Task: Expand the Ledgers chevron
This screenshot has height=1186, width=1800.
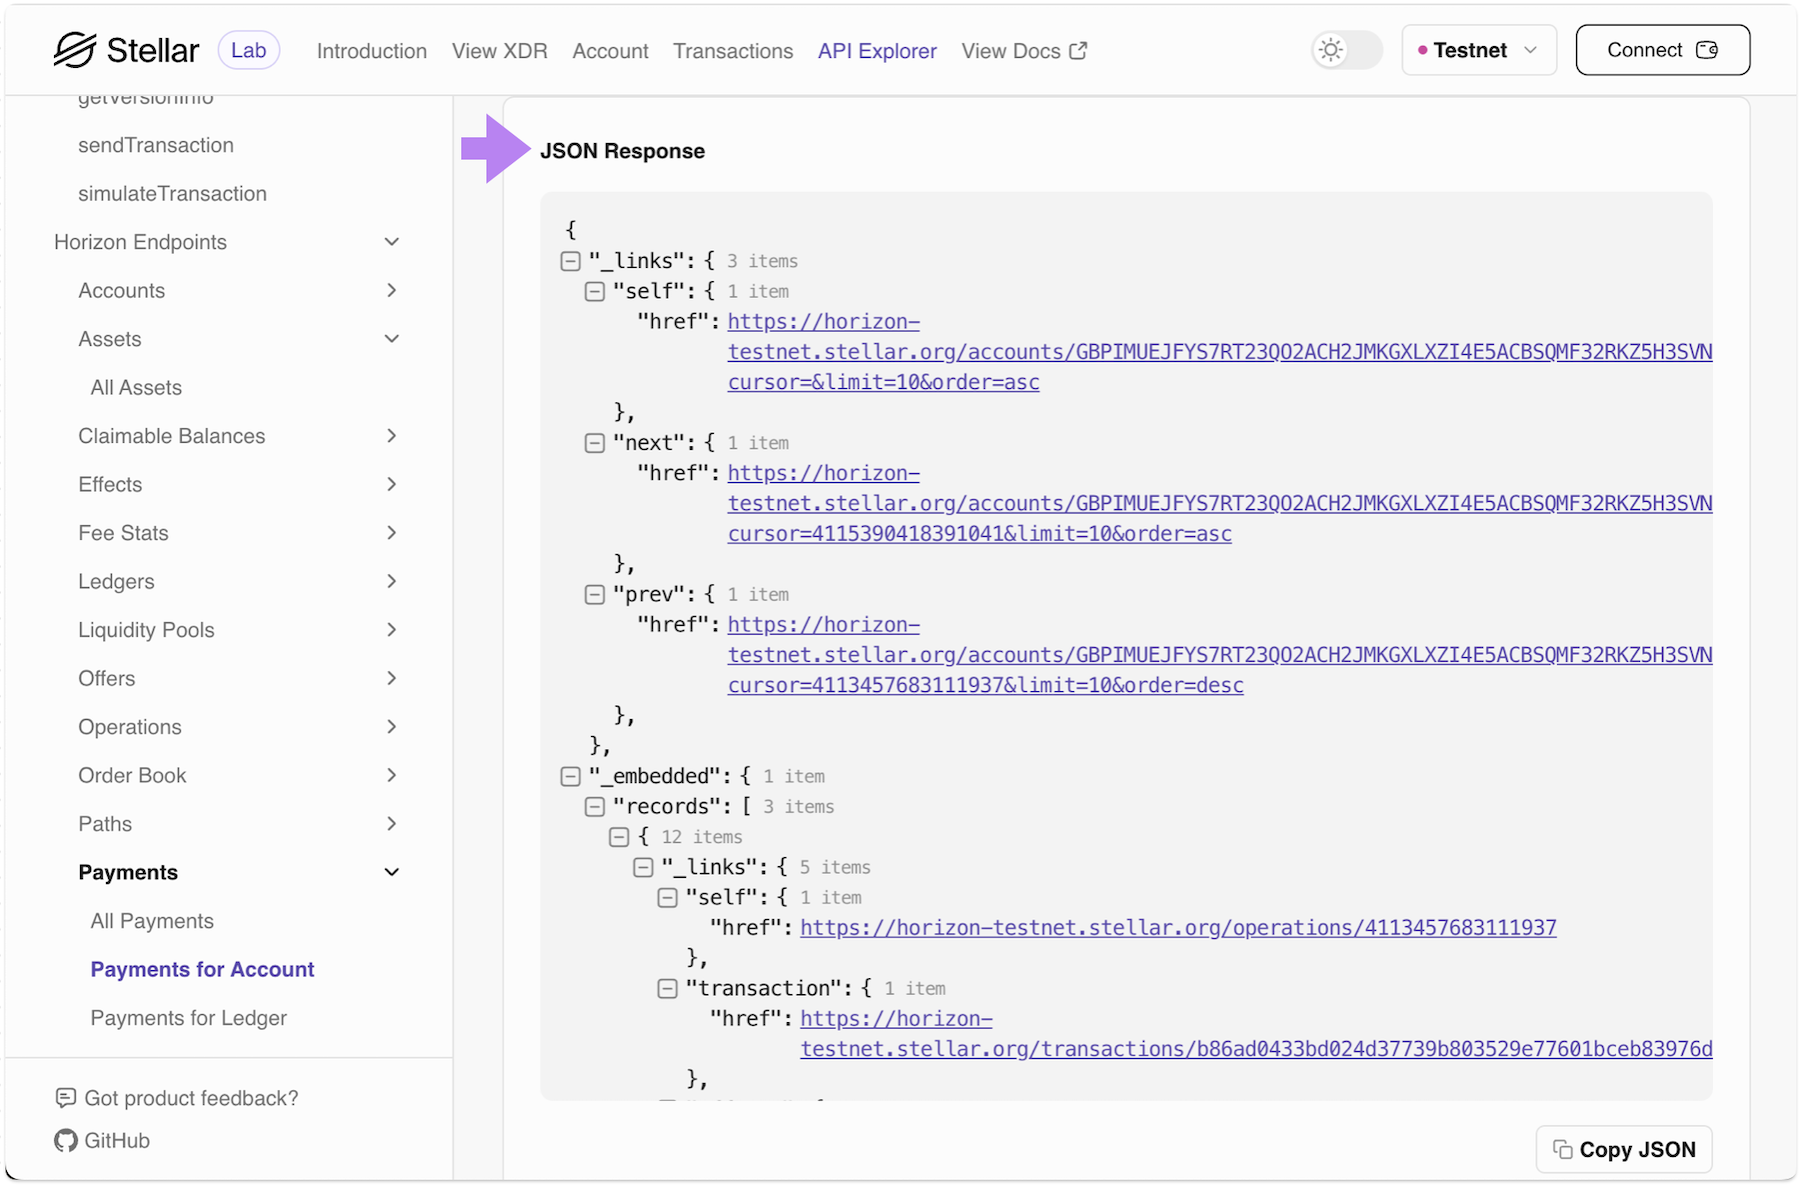Action: pos(392,581)
